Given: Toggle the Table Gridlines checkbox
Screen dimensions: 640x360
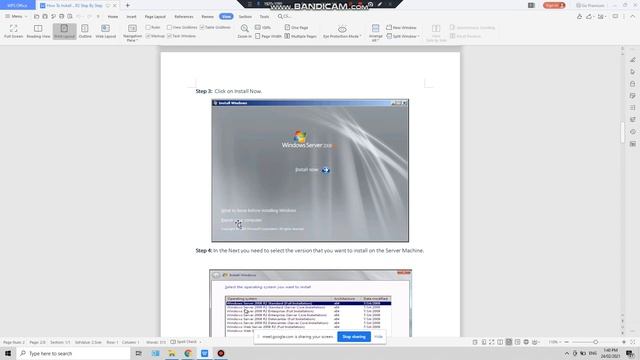Looking at the screenshot, I should pos(215,27).
